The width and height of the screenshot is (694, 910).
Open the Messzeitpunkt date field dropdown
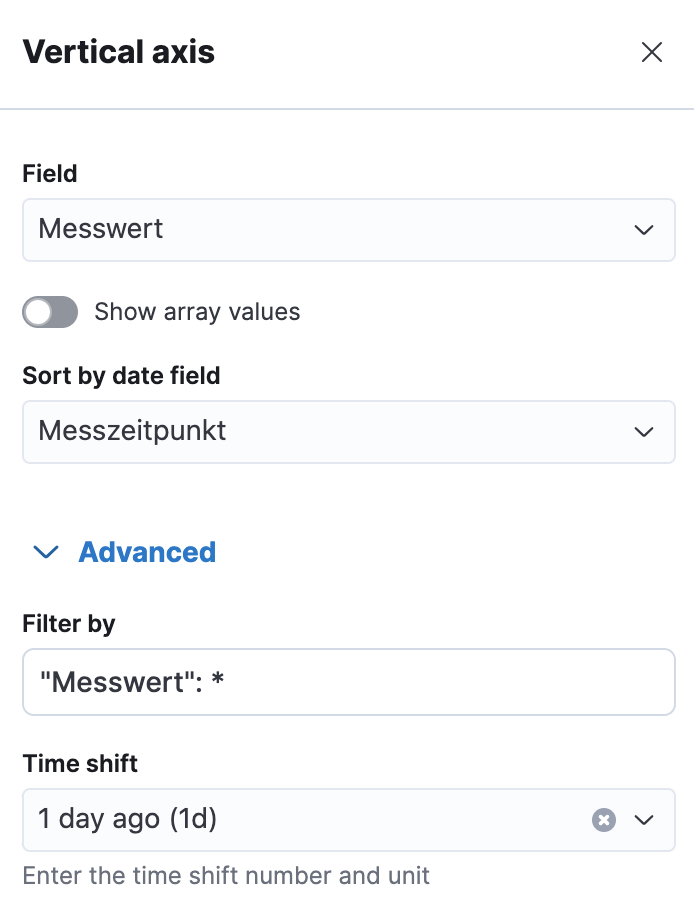click(x=348, y=432)
